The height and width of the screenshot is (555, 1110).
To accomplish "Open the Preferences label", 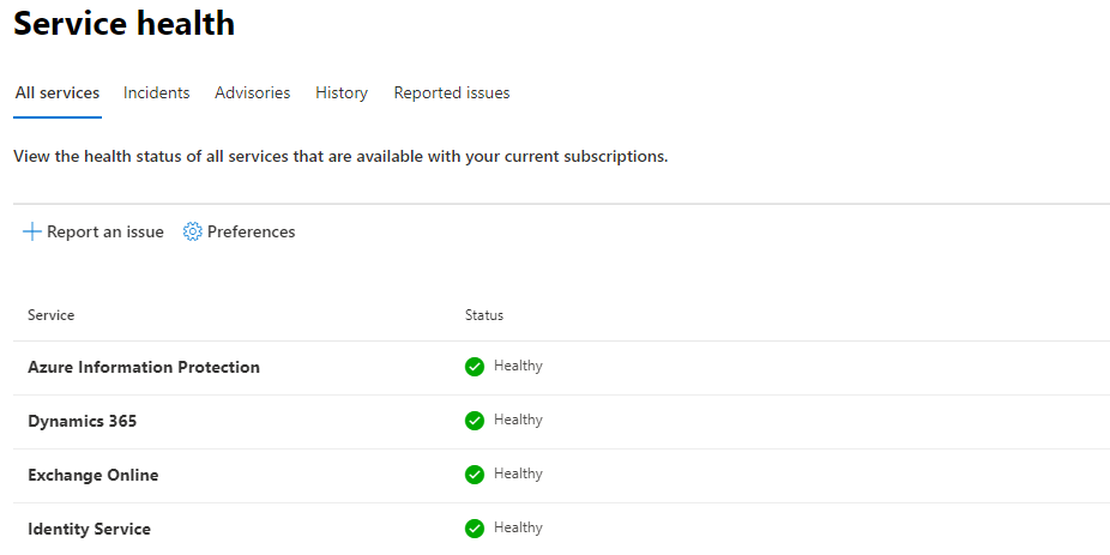I will (x=251, y=231).
